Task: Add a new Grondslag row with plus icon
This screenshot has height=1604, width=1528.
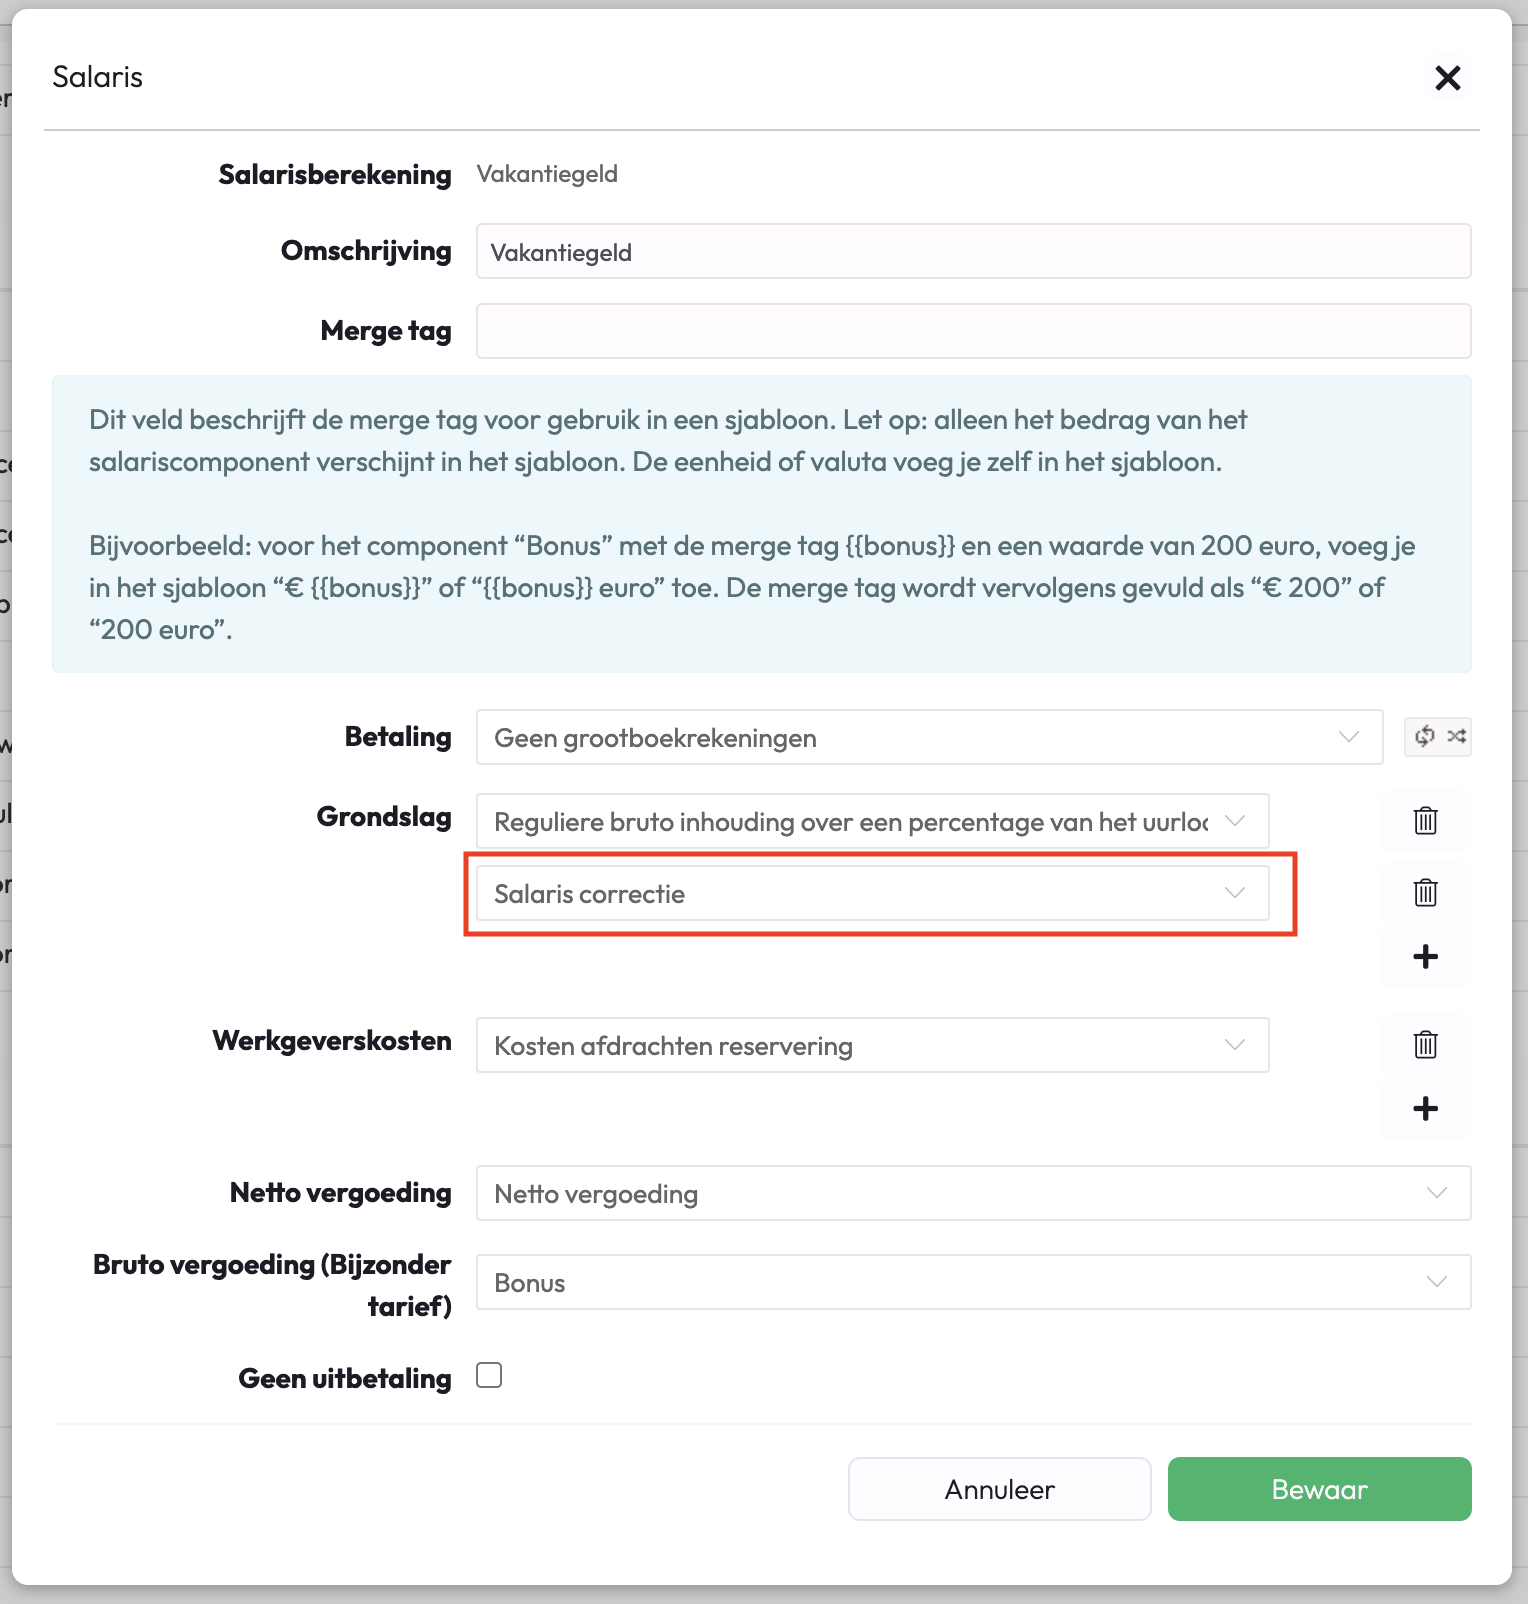Action: pyautogui.click(x=1425, y=957)
